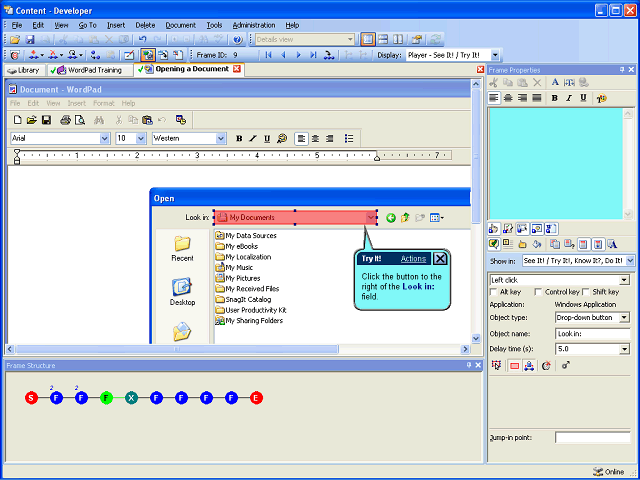Image resolution: width=640 pixels, height=480 pixels.
Task: Click the Jump-in point input field
Action: point(593,438)
